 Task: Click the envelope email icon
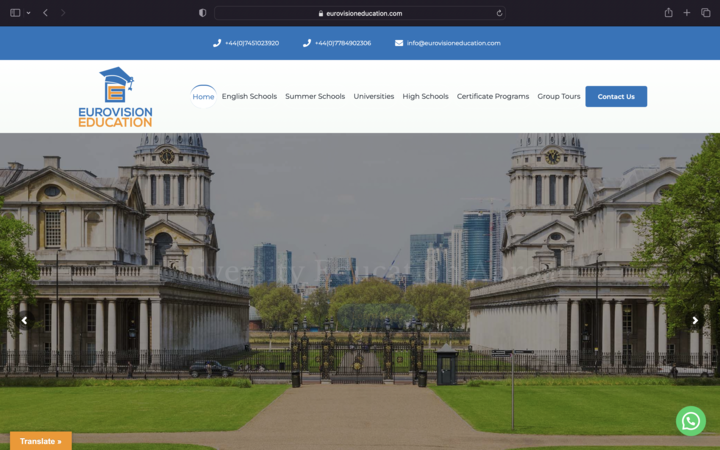pyautogui.click(x=399, y=43)
